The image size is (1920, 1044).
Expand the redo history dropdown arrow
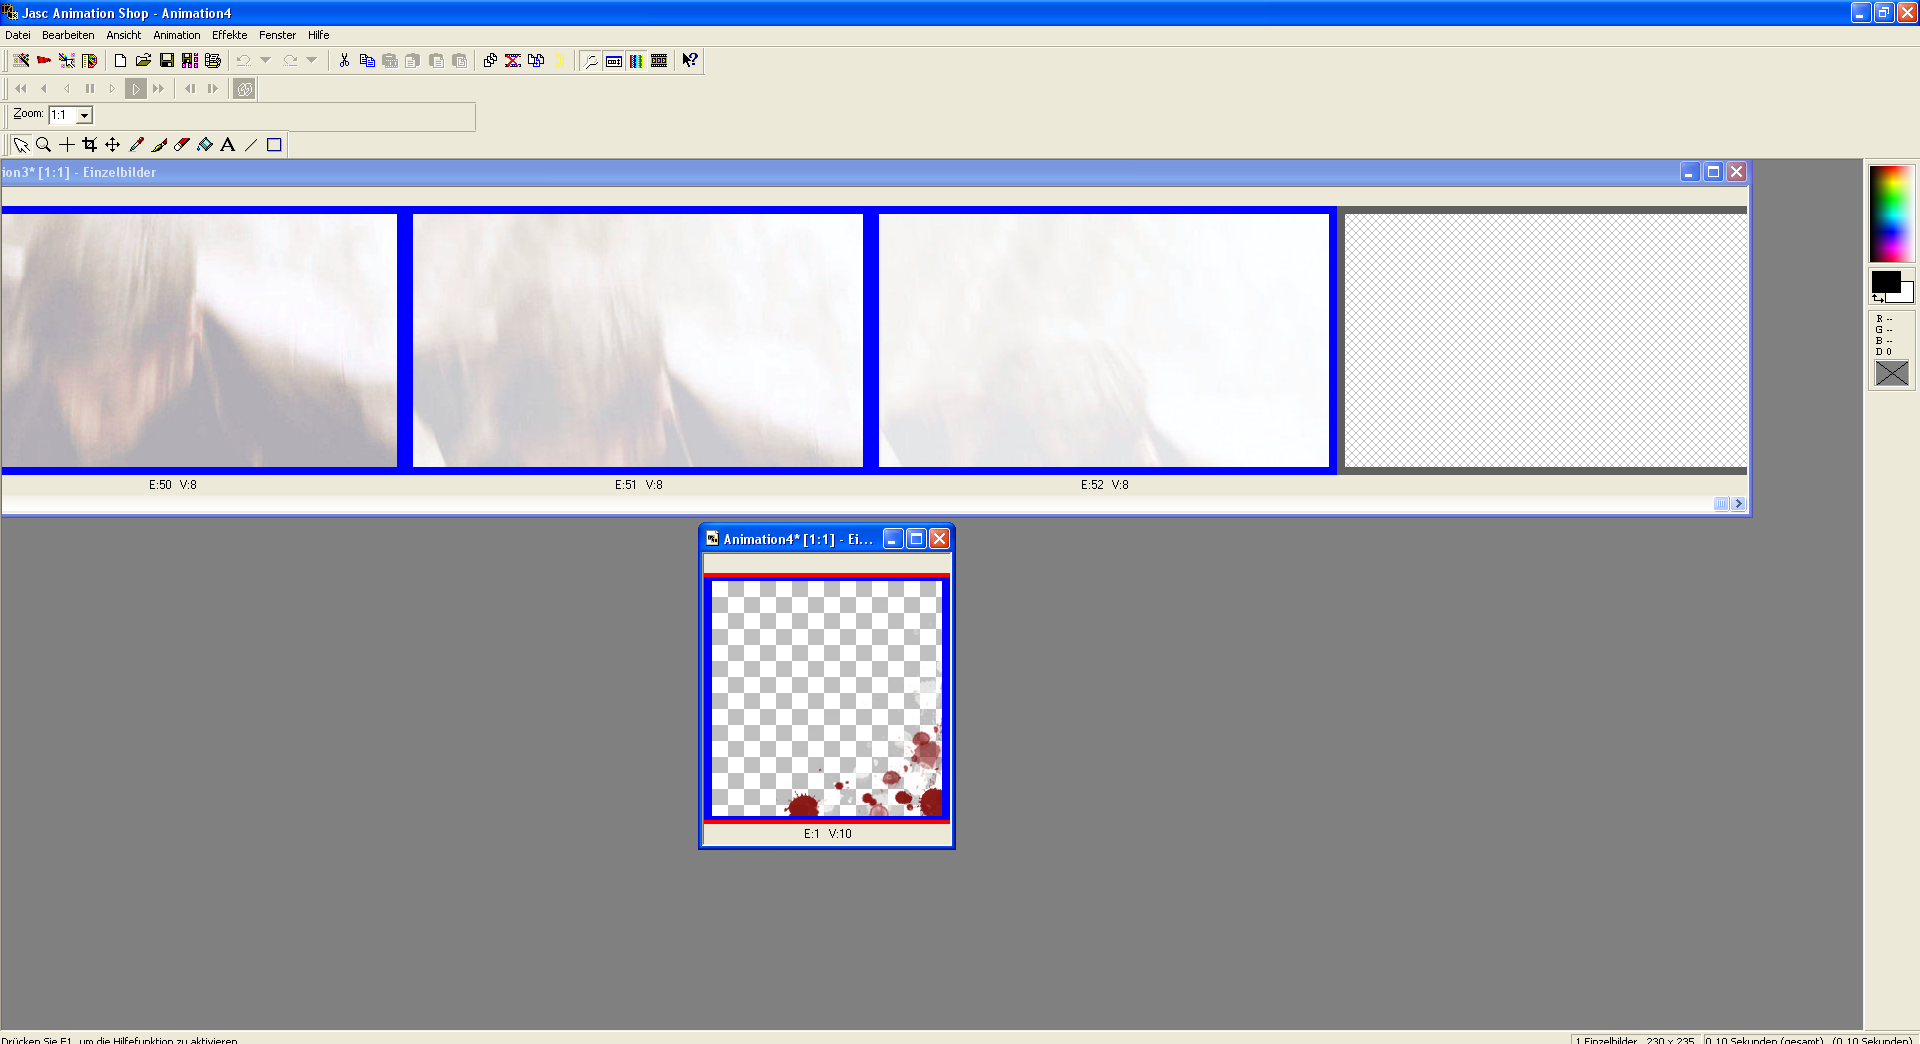click(x=312, y=61)
